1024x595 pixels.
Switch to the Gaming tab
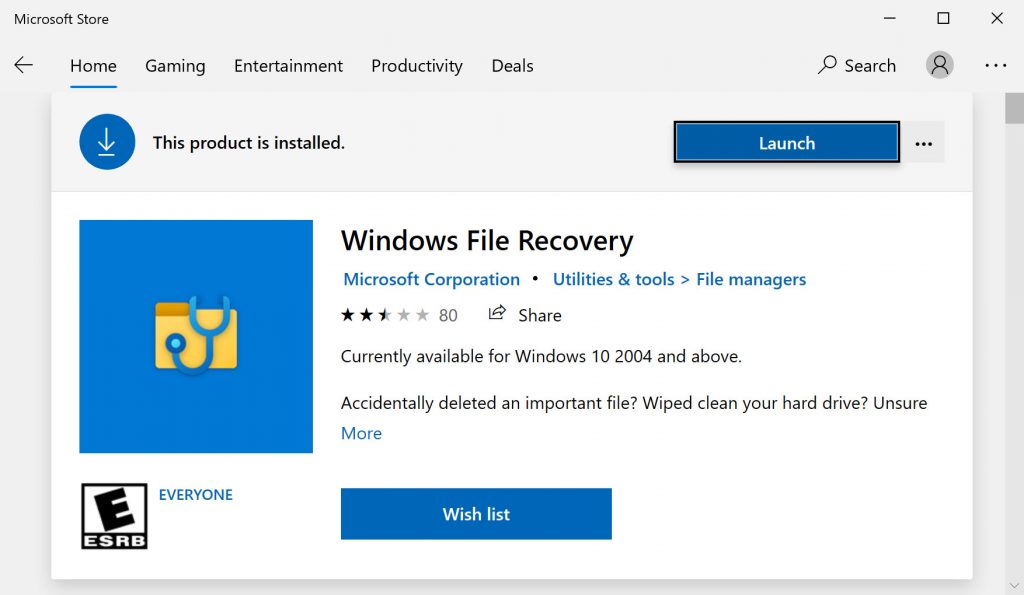point(174,65)
